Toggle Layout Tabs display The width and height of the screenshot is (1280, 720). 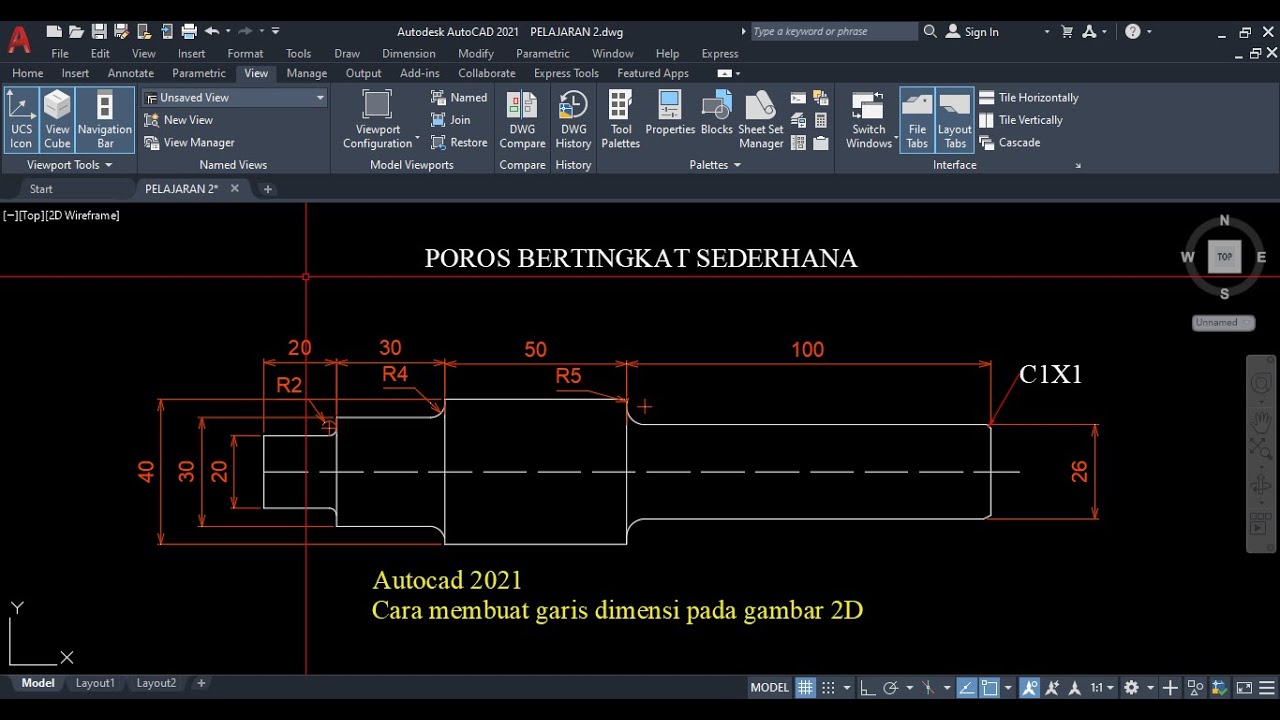click(954, 120)
